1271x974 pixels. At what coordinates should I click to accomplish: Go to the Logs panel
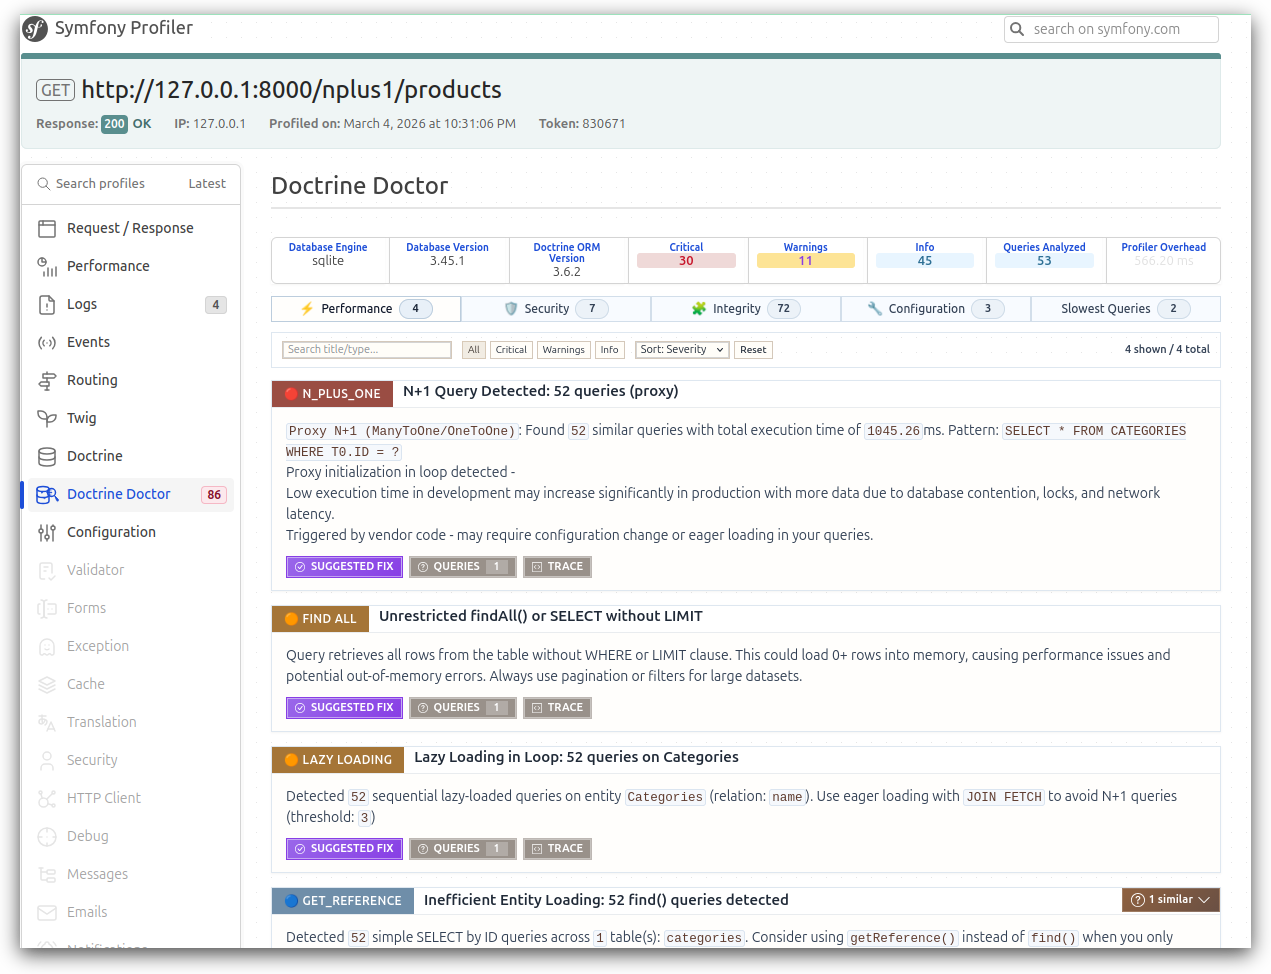131,304
